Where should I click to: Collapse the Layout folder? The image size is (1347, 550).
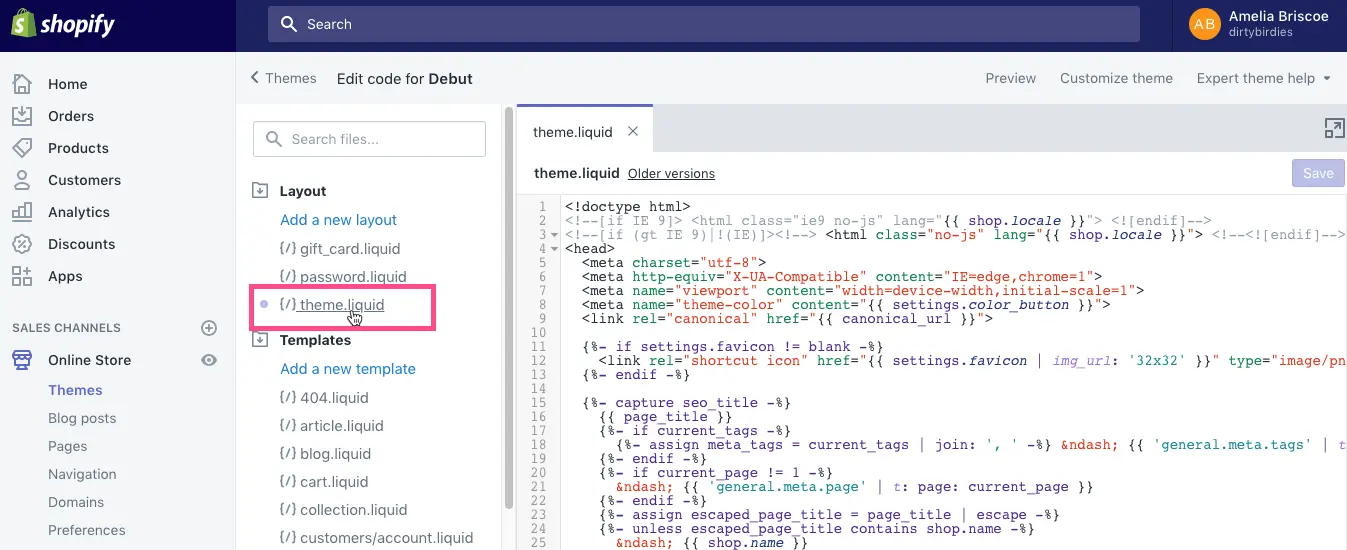pyautogui.click(x=260, y=190)
